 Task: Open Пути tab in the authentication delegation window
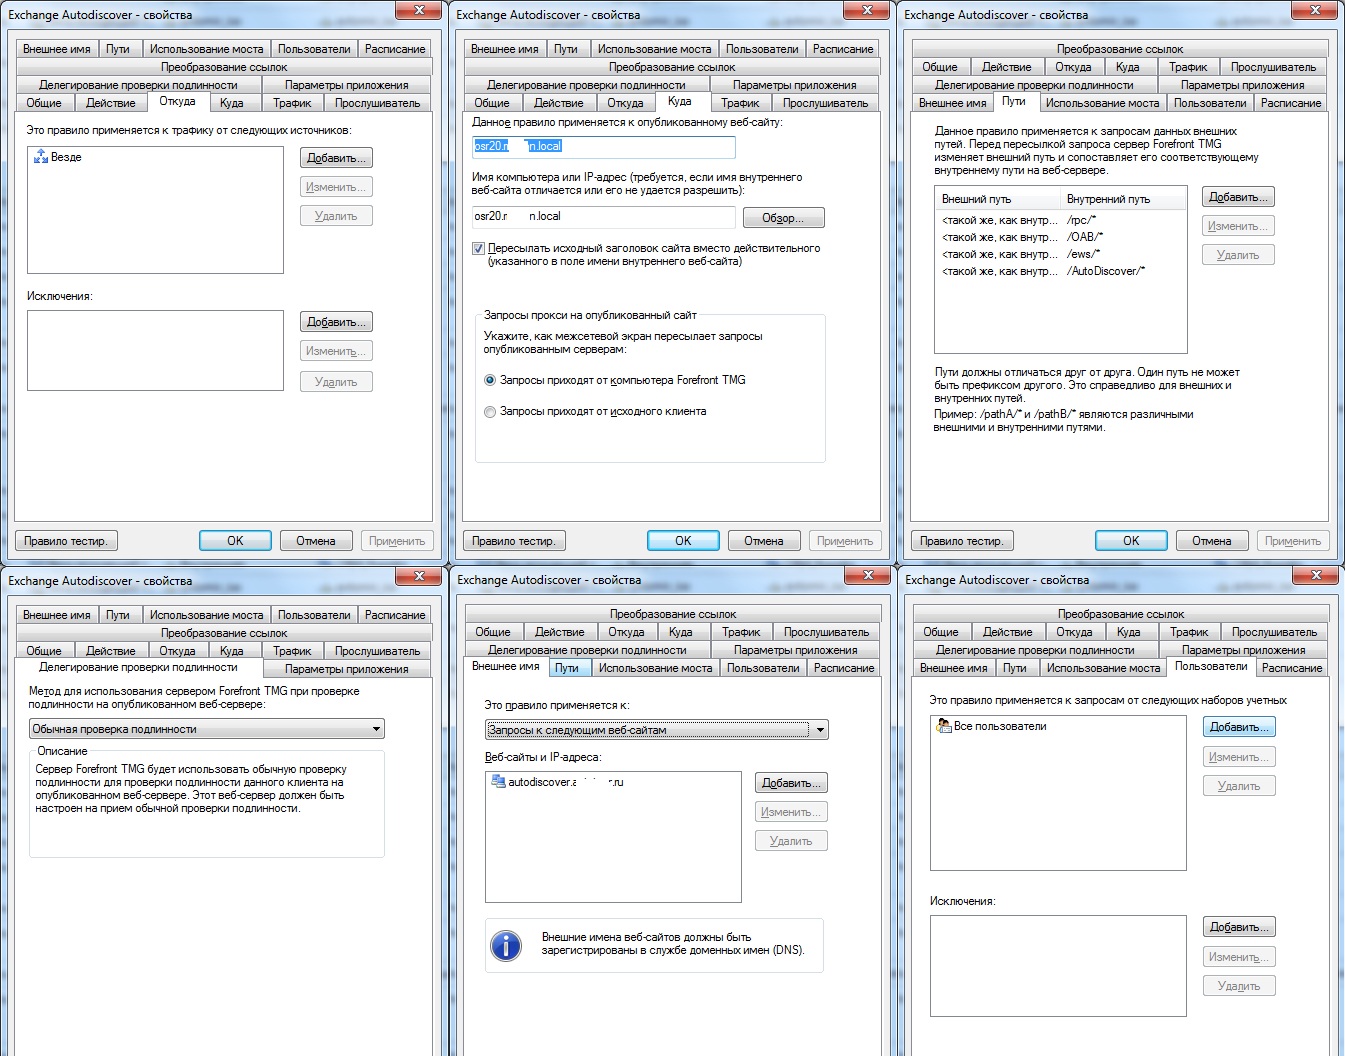coord(118,615)
